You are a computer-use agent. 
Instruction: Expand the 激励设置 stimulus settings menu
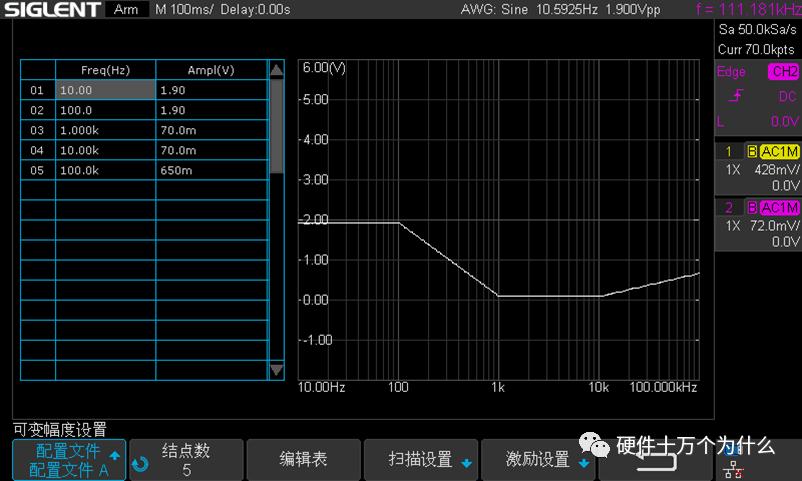[538, 460]
